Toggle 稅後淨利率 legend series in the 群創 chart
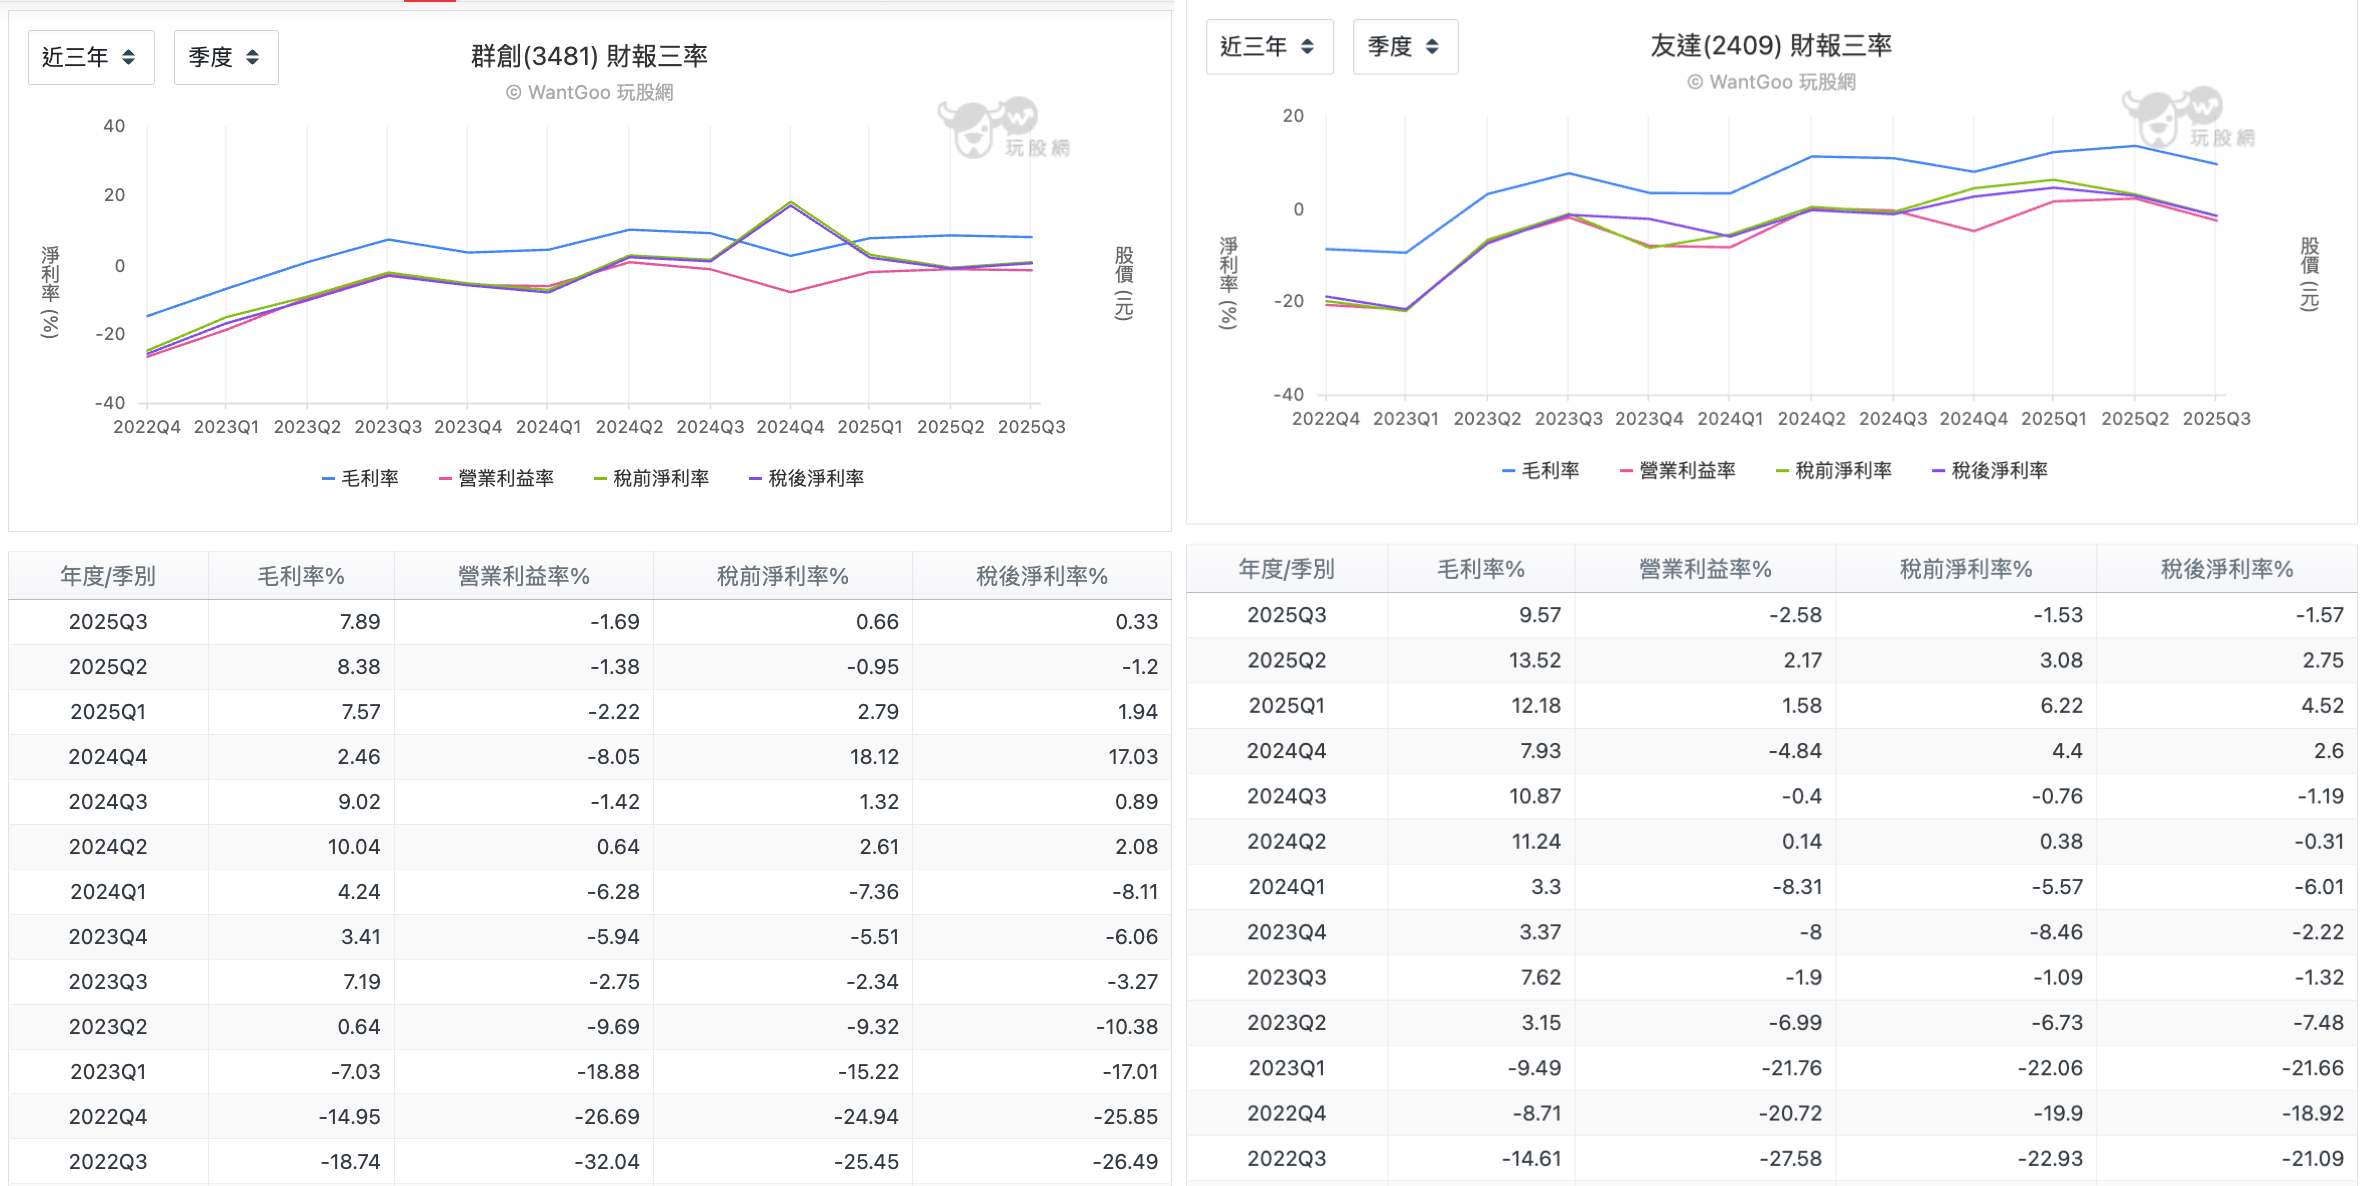 point(807,479)
